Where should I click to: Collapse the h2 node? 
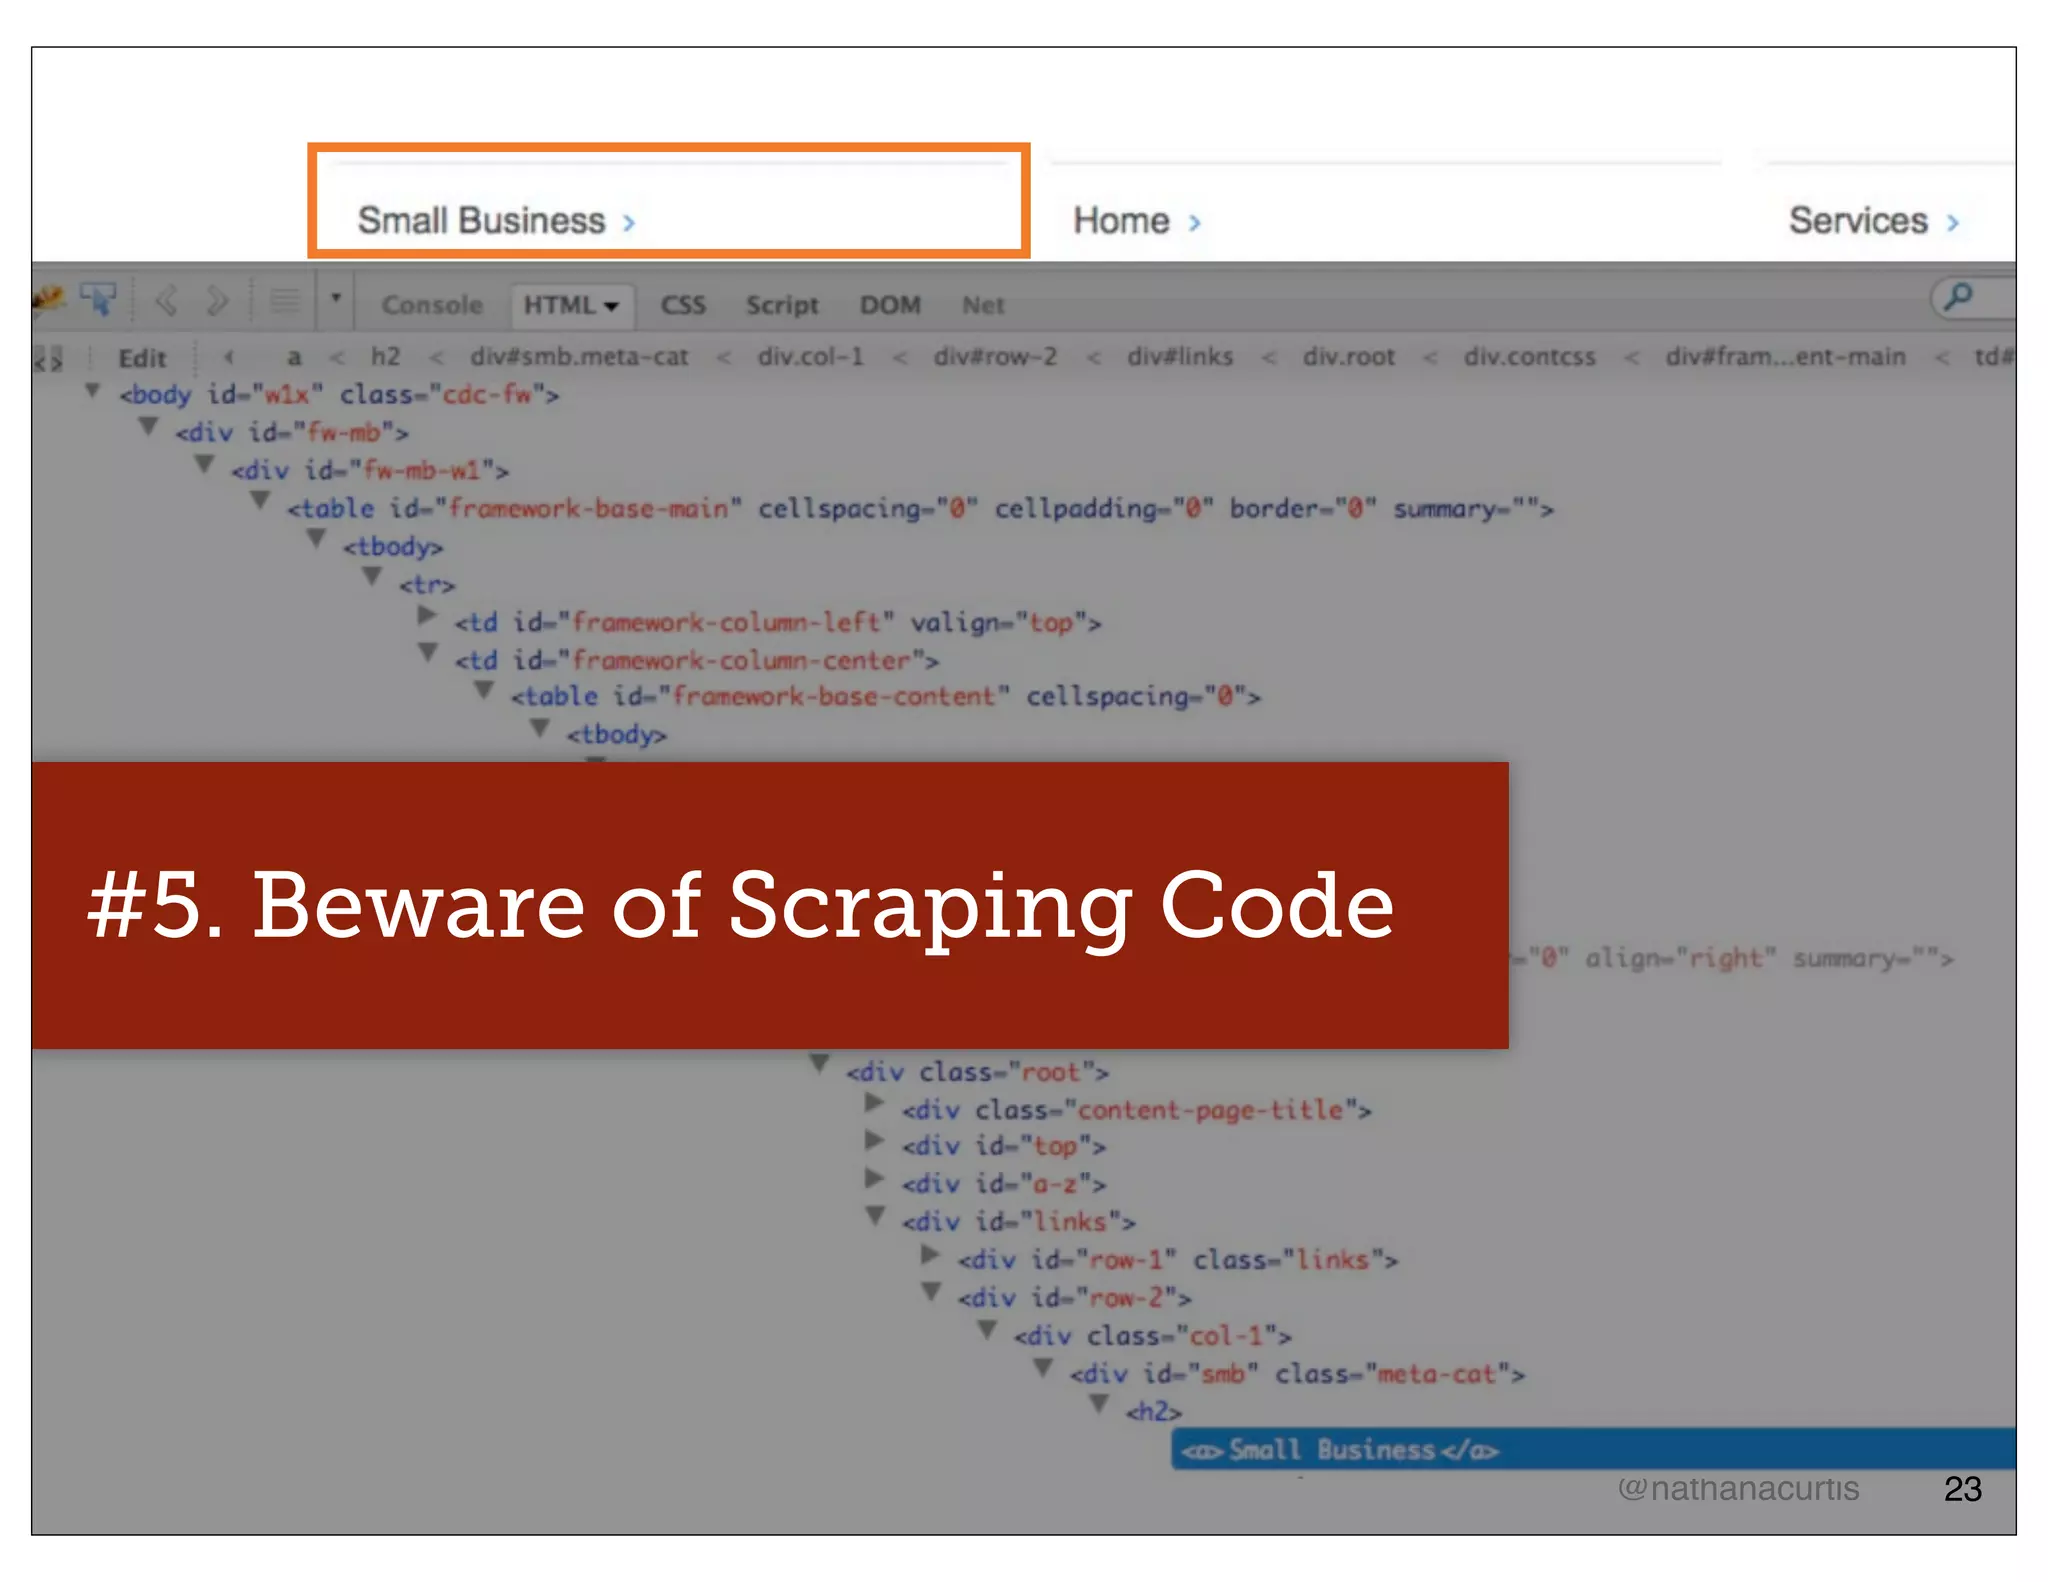pyautogui.click(x=1099, y=1404)
